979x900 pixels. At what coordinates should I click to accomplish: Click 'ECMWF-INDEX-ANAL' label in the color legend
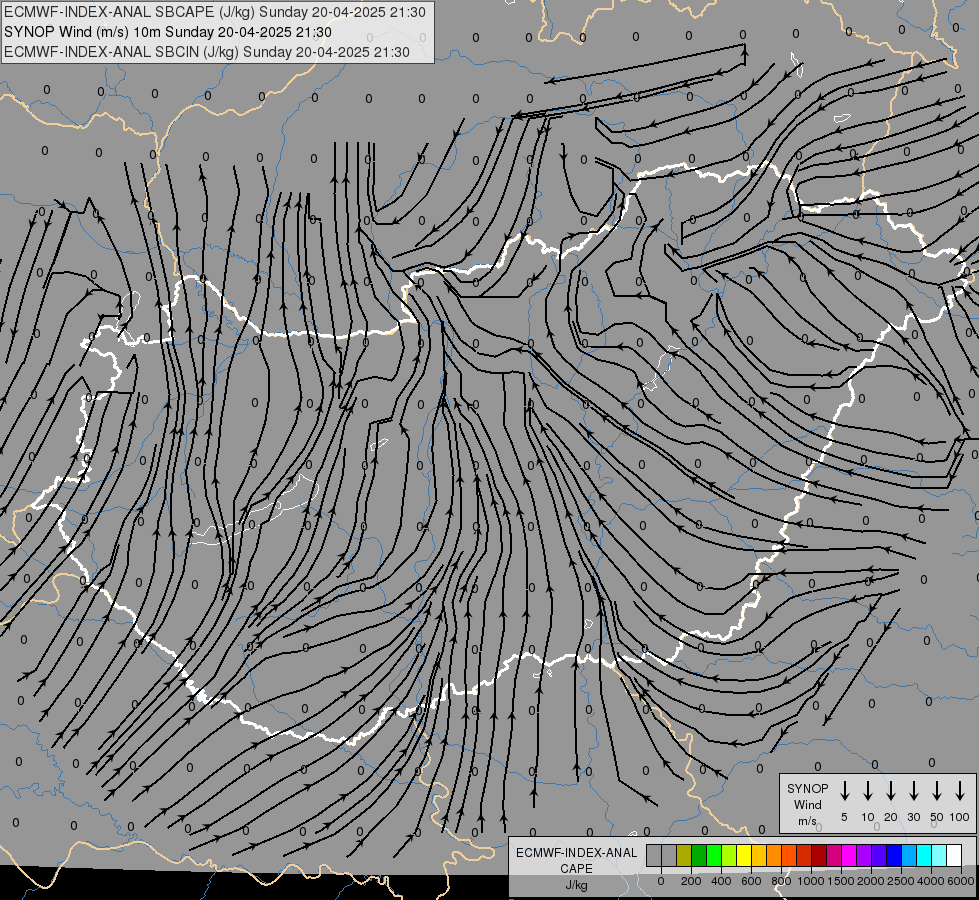(576, 853)
